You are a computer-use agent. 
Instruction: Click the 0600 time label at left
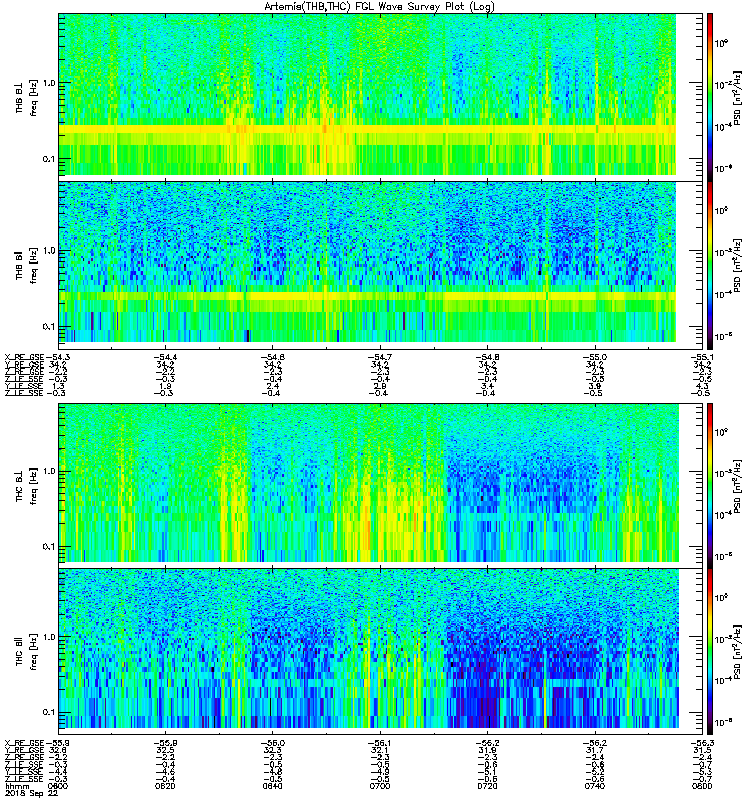58,786
